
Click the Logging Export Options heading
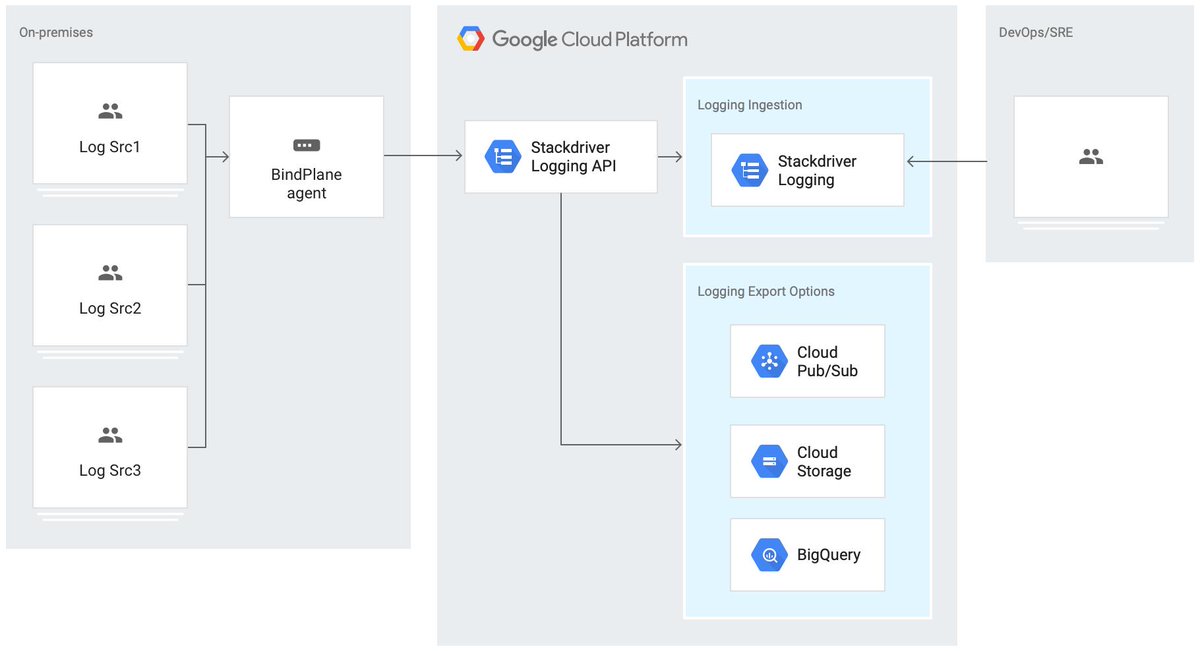[x=766, y=292]
